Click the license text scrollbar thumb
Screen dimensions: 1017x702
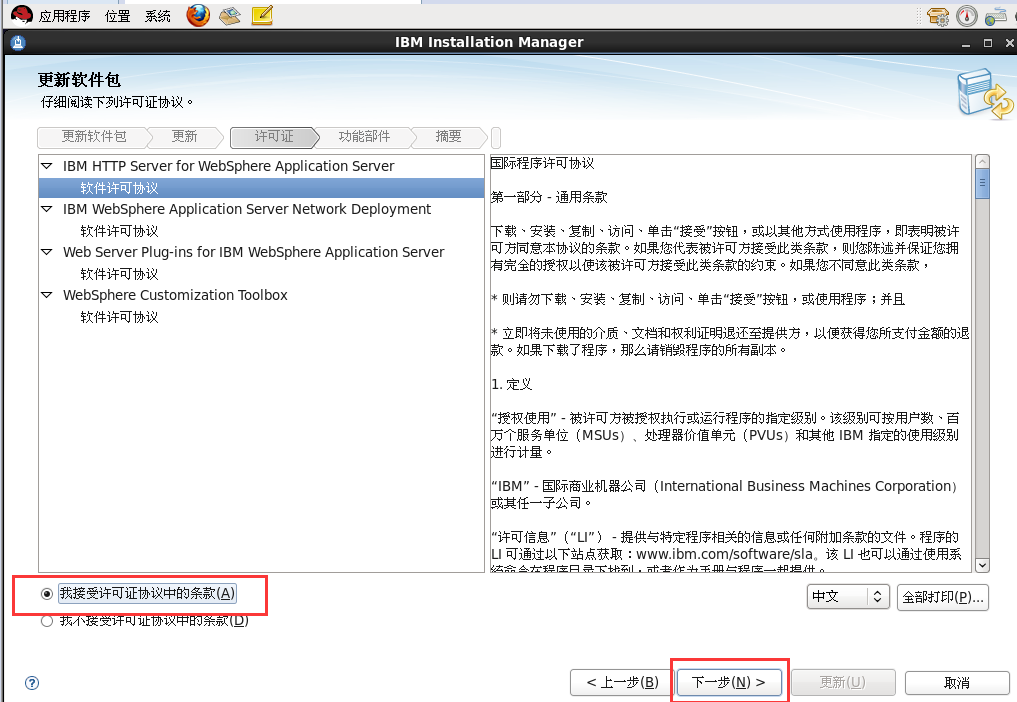tap(983, 183)
